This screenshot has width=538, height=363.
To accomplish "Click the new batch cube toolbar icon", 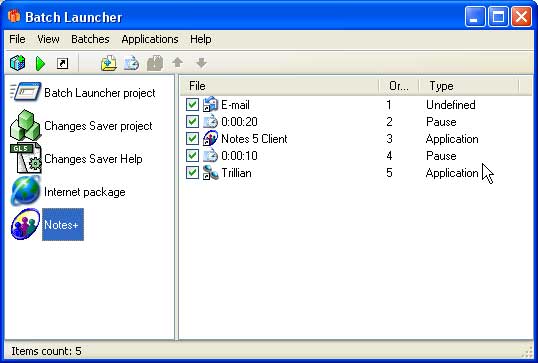I will 17,63.
